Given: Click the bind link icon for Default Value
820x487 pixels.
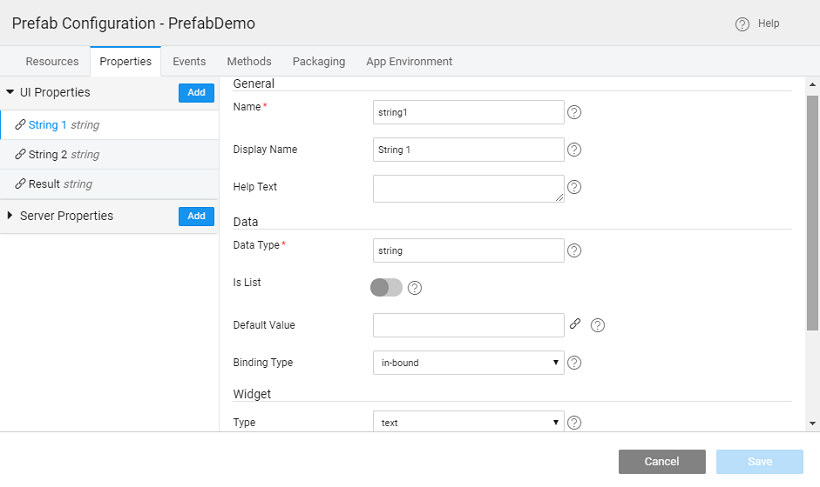Looking at the screenshot, I should click(x=575, y=324).
